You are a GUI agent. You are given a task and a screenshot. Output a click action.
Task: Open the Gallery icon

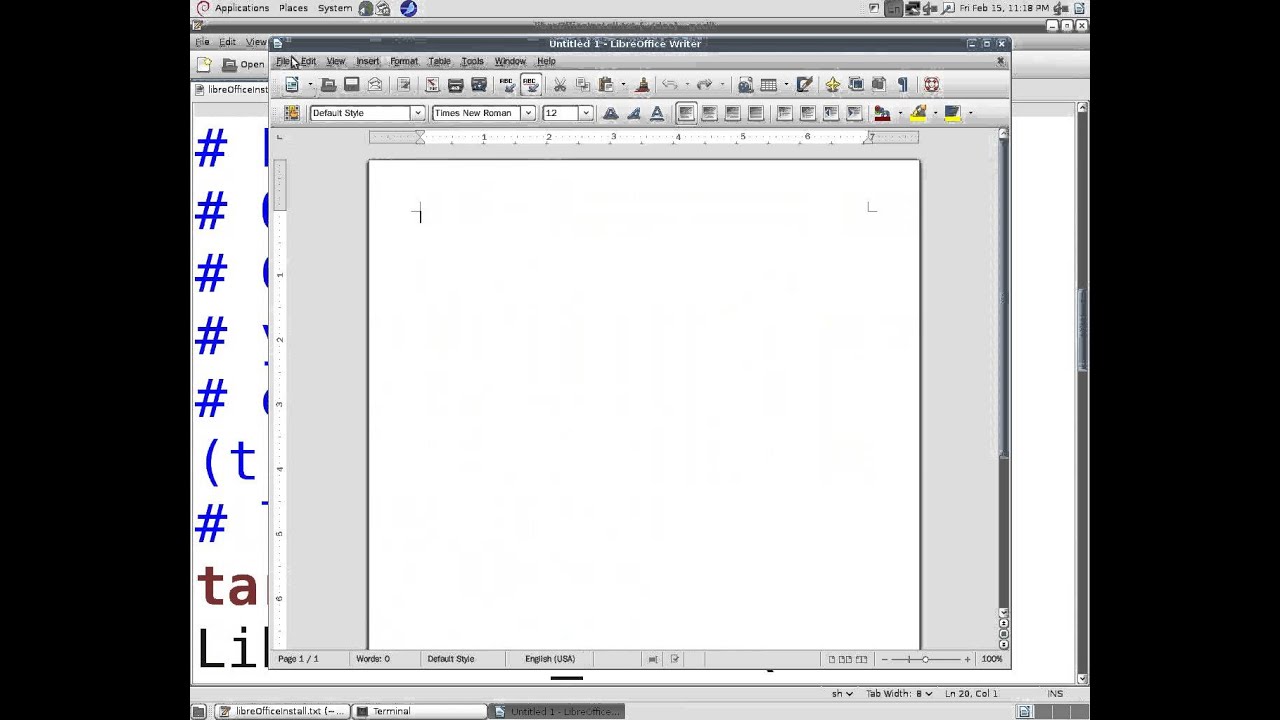(x=856, y=84)
